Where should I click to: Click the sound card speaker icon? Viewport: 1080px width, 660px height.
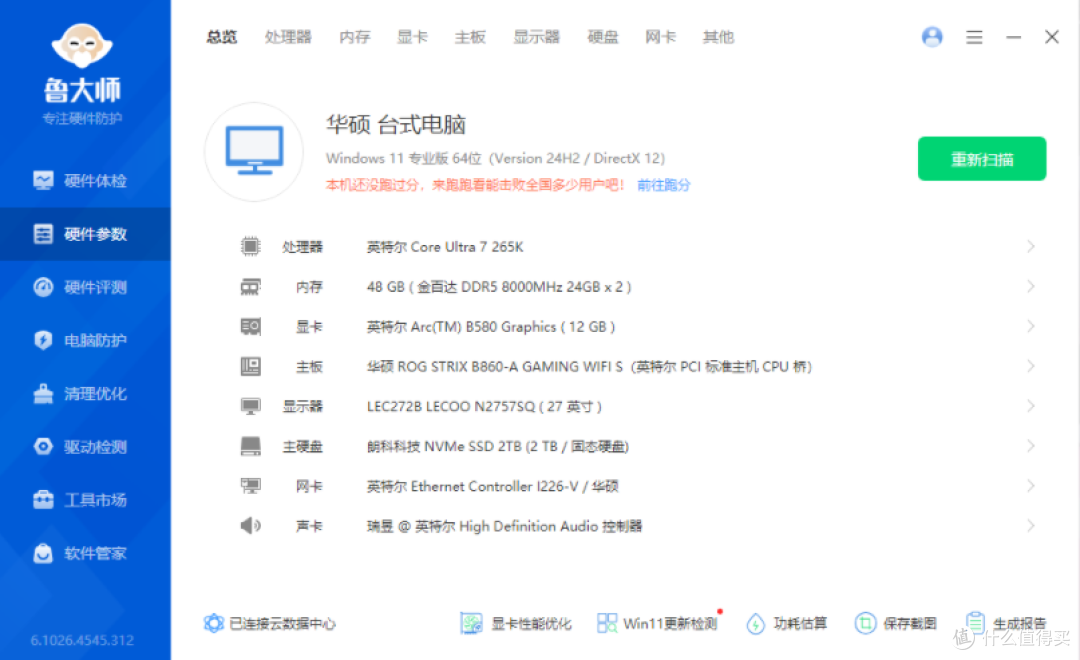point(250,526)
